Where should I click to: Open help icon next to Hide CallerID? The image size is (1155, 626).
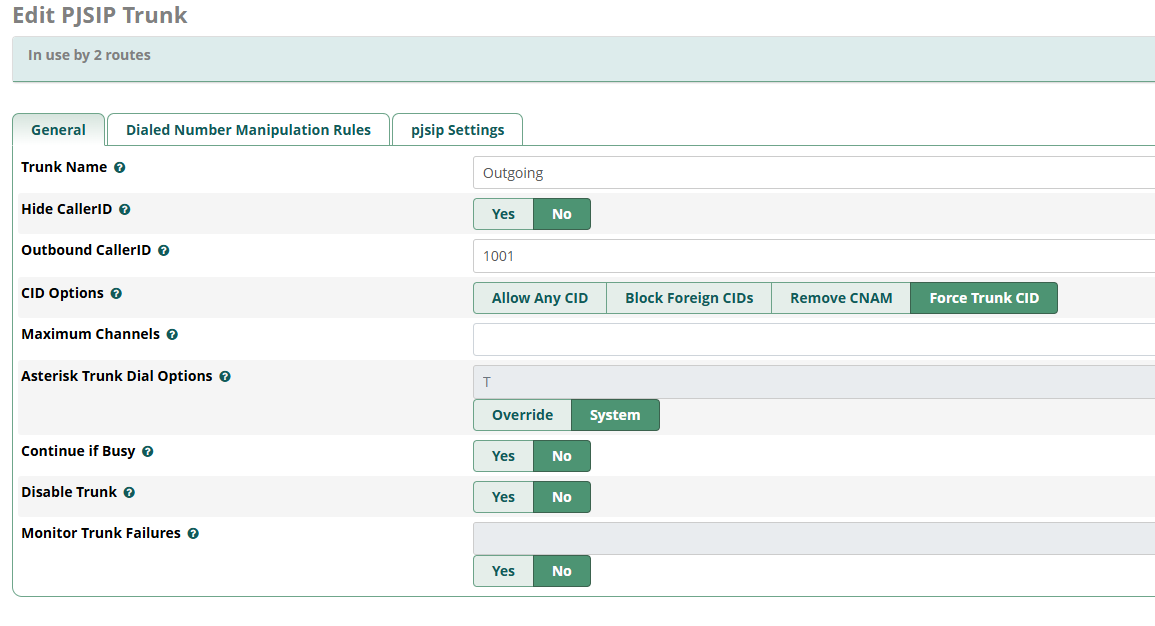click(x=124, y=210)
